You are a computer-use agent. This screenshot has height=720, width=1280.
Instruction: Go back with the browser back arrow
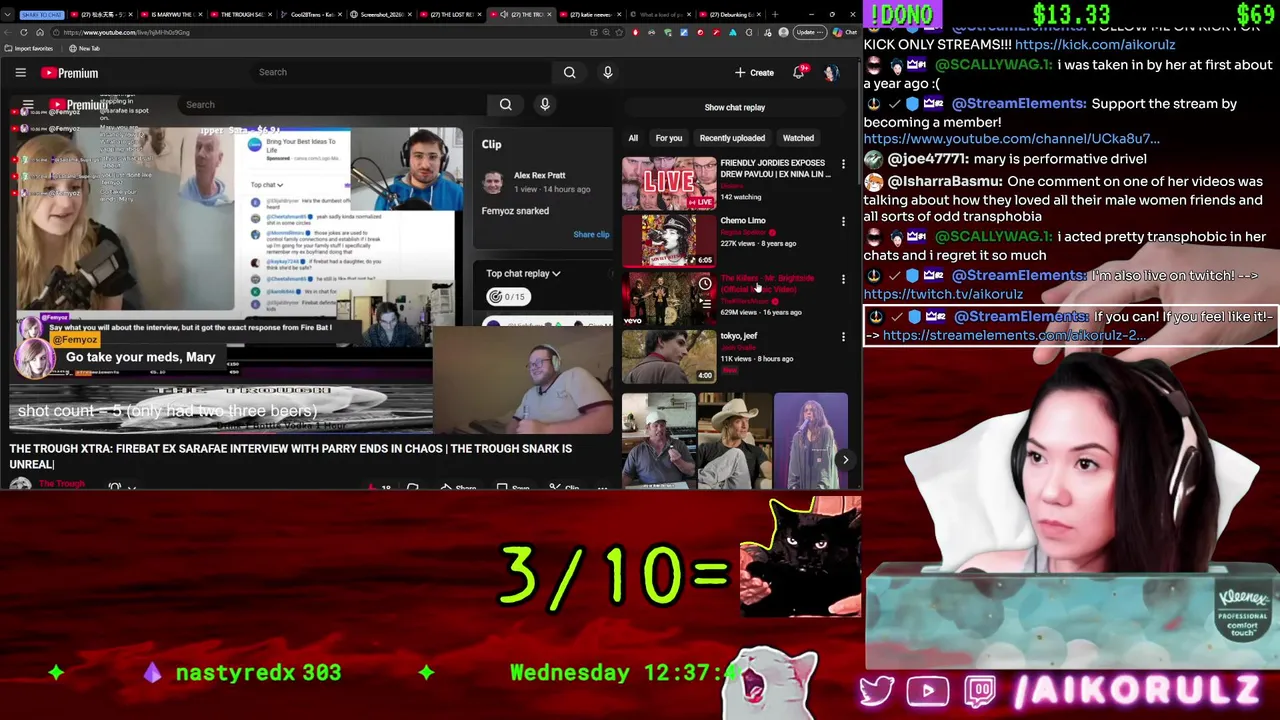8,32
